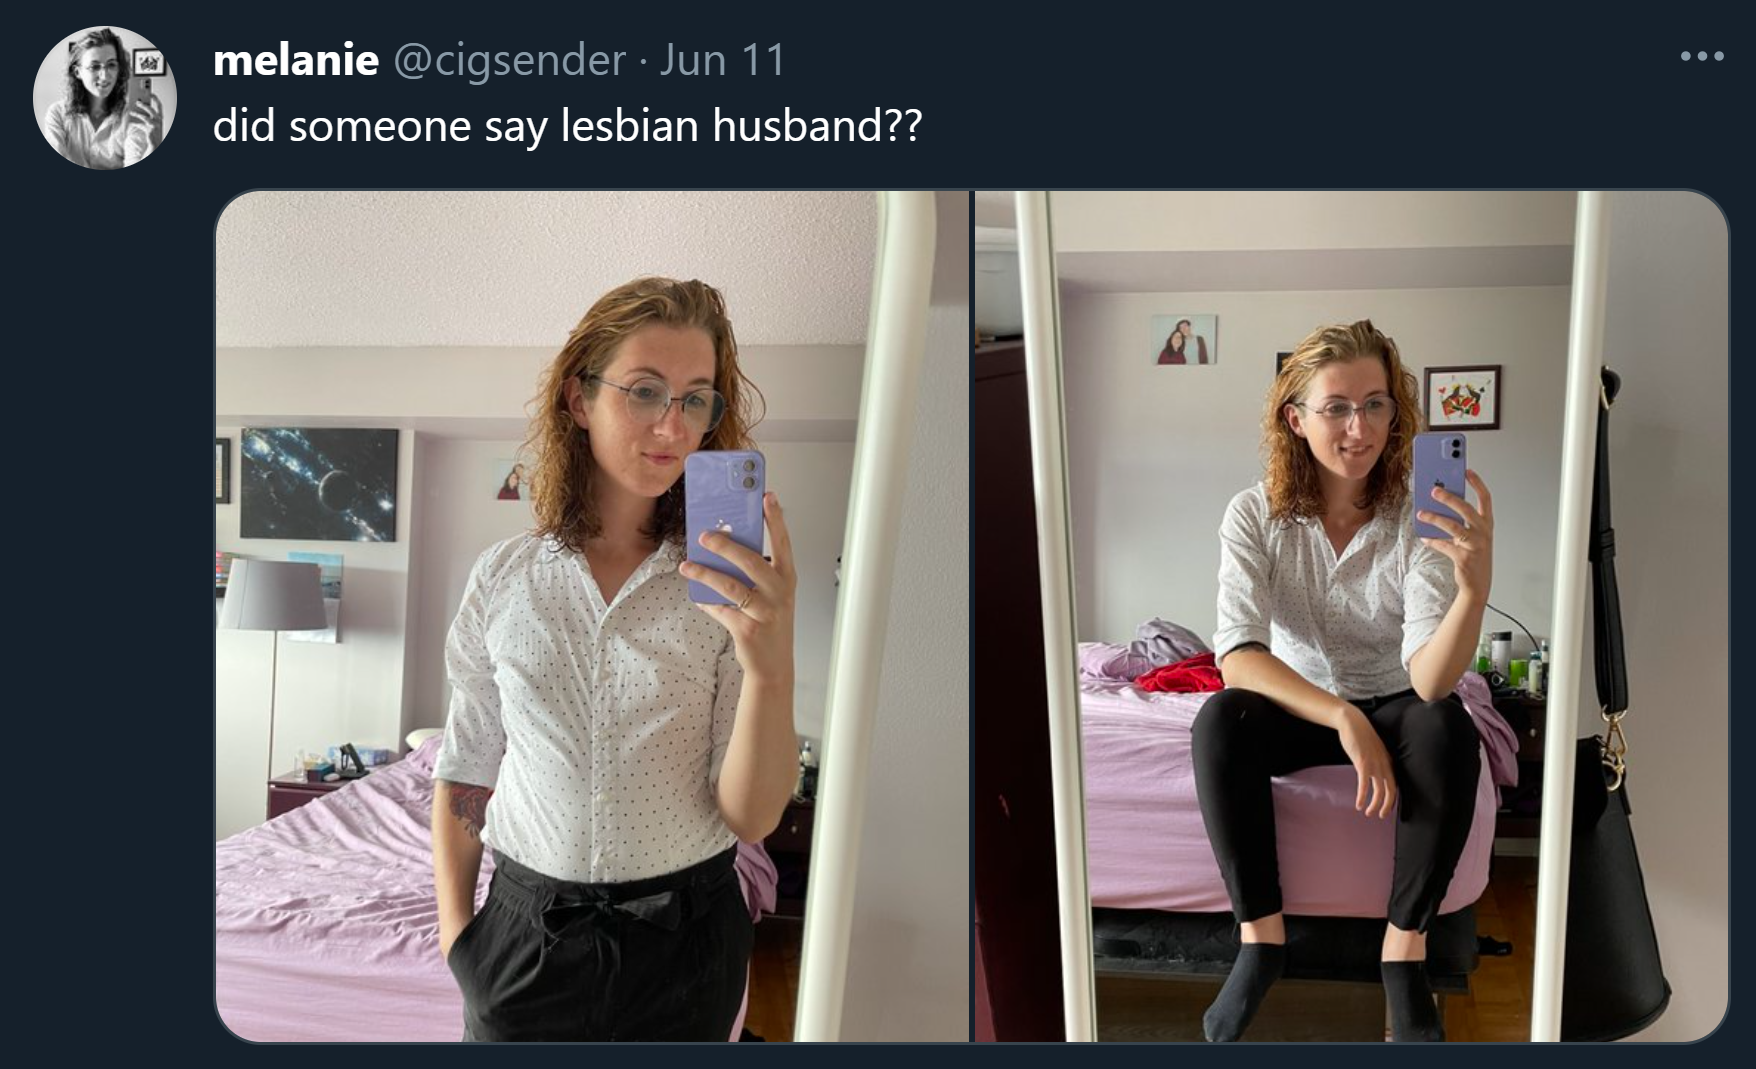
Task: Select the tweet text about lesbian husband
Action: 567,126
